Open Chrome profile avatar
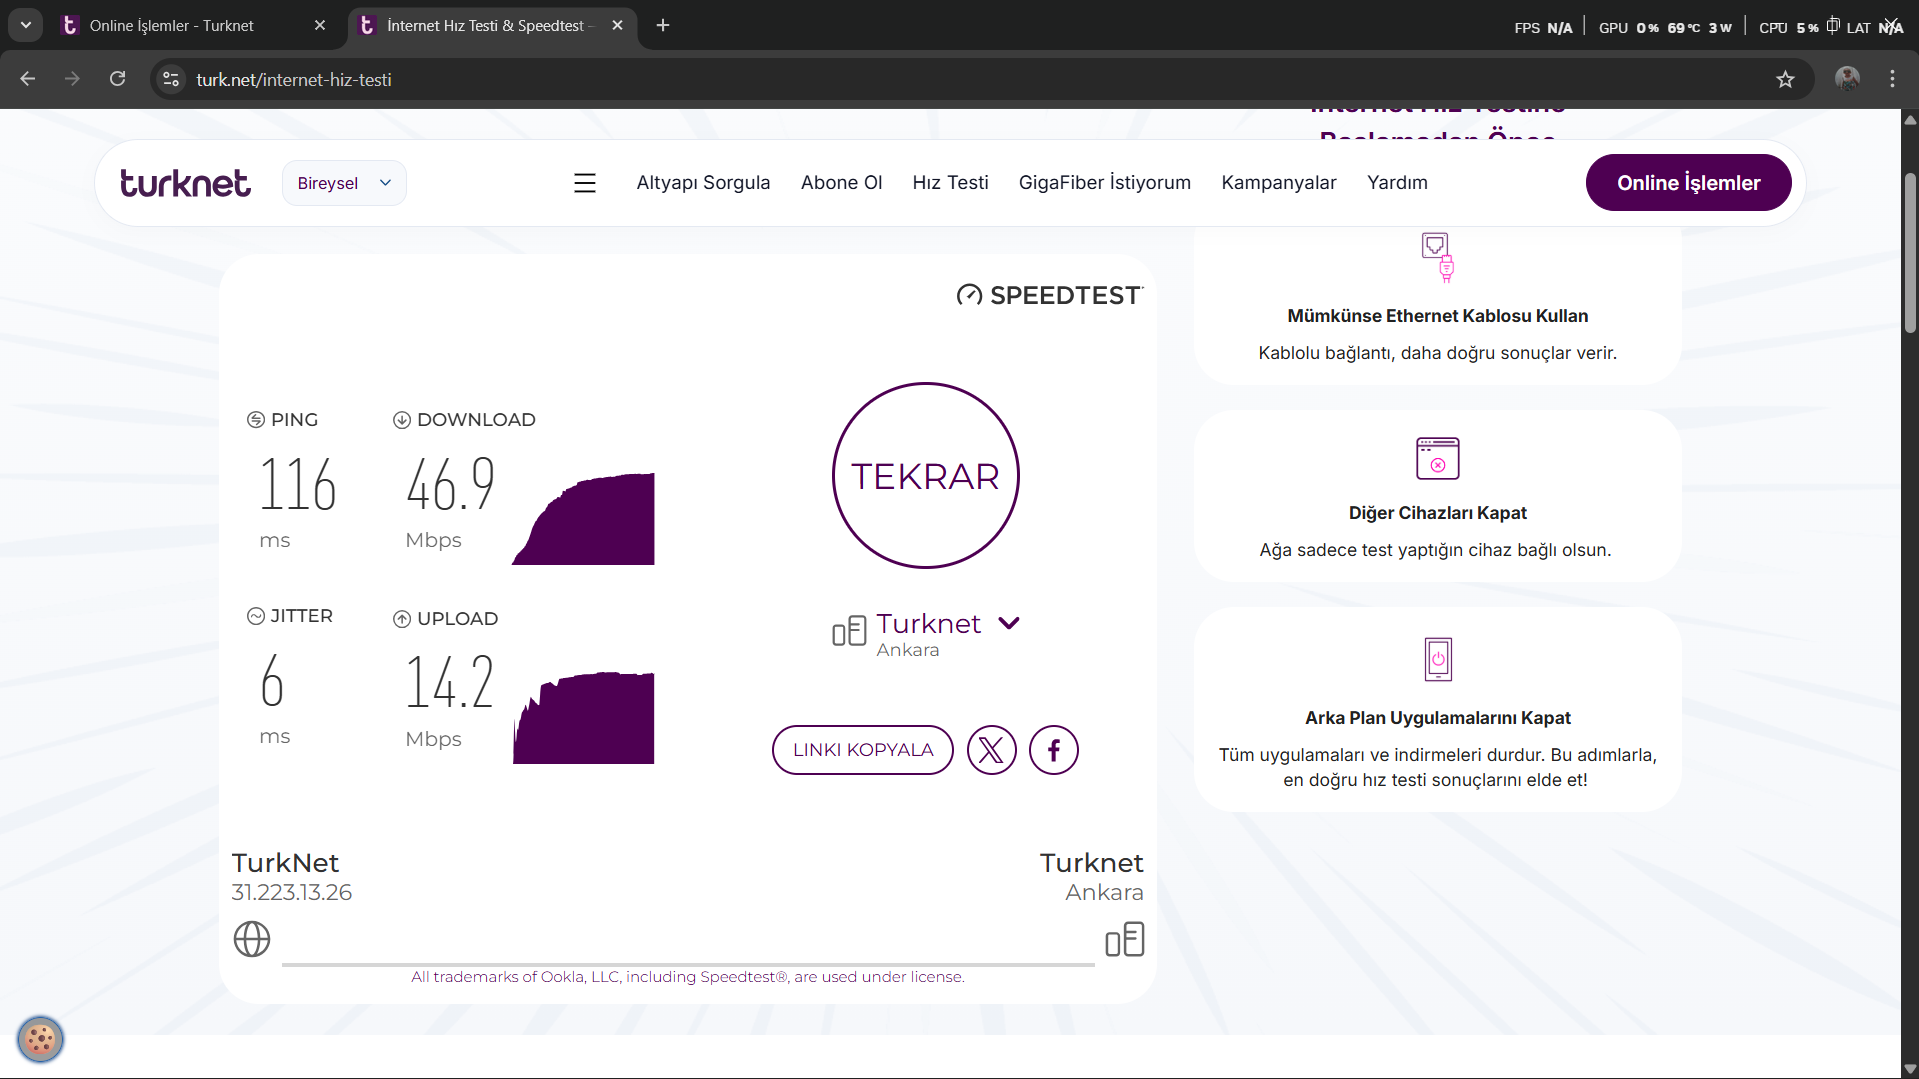1919x1079 pixels. point(1847,79)
